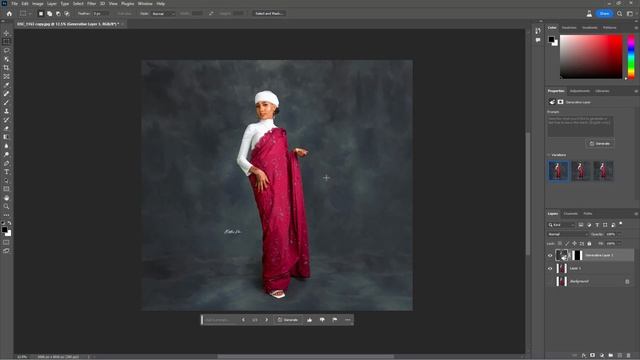Open the workspace switcher icon at top right
Viewport: 640px width, 360px height.
(x=630, y=13)
